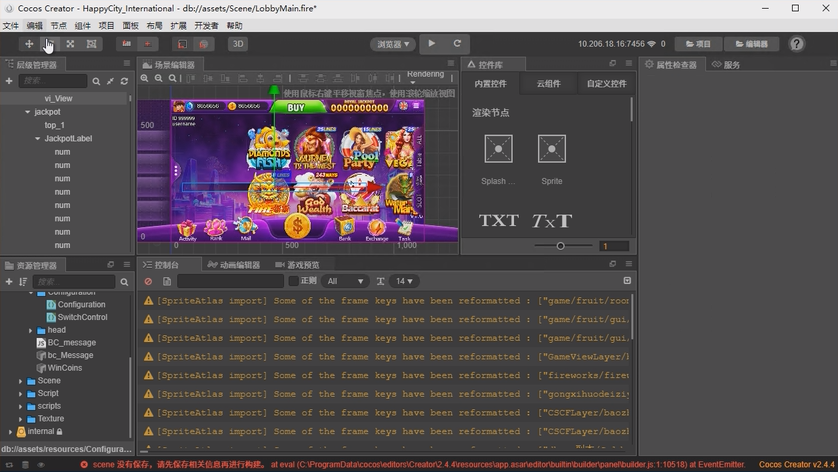
Task: Toggle console collapse-messages checkbox icon
Action: pyautogui.click(x=627, y=281)
